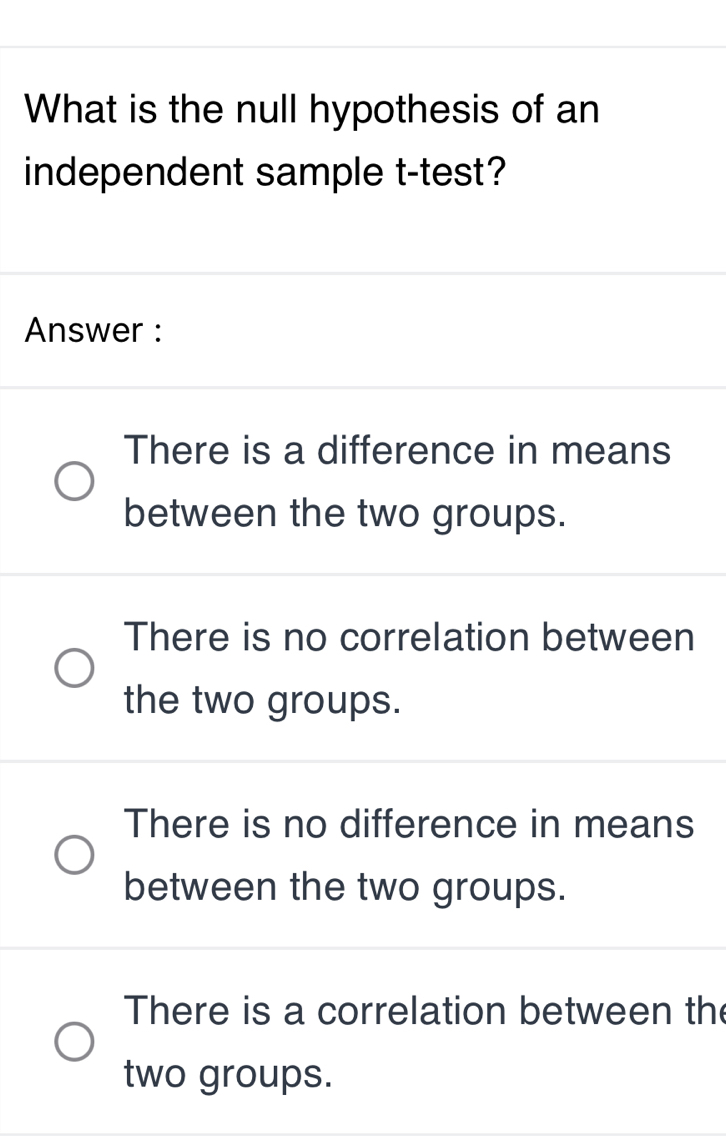Click 'between the two groups.' under third option
Screen dimensions: 726x1141
(x=346, y=887)
